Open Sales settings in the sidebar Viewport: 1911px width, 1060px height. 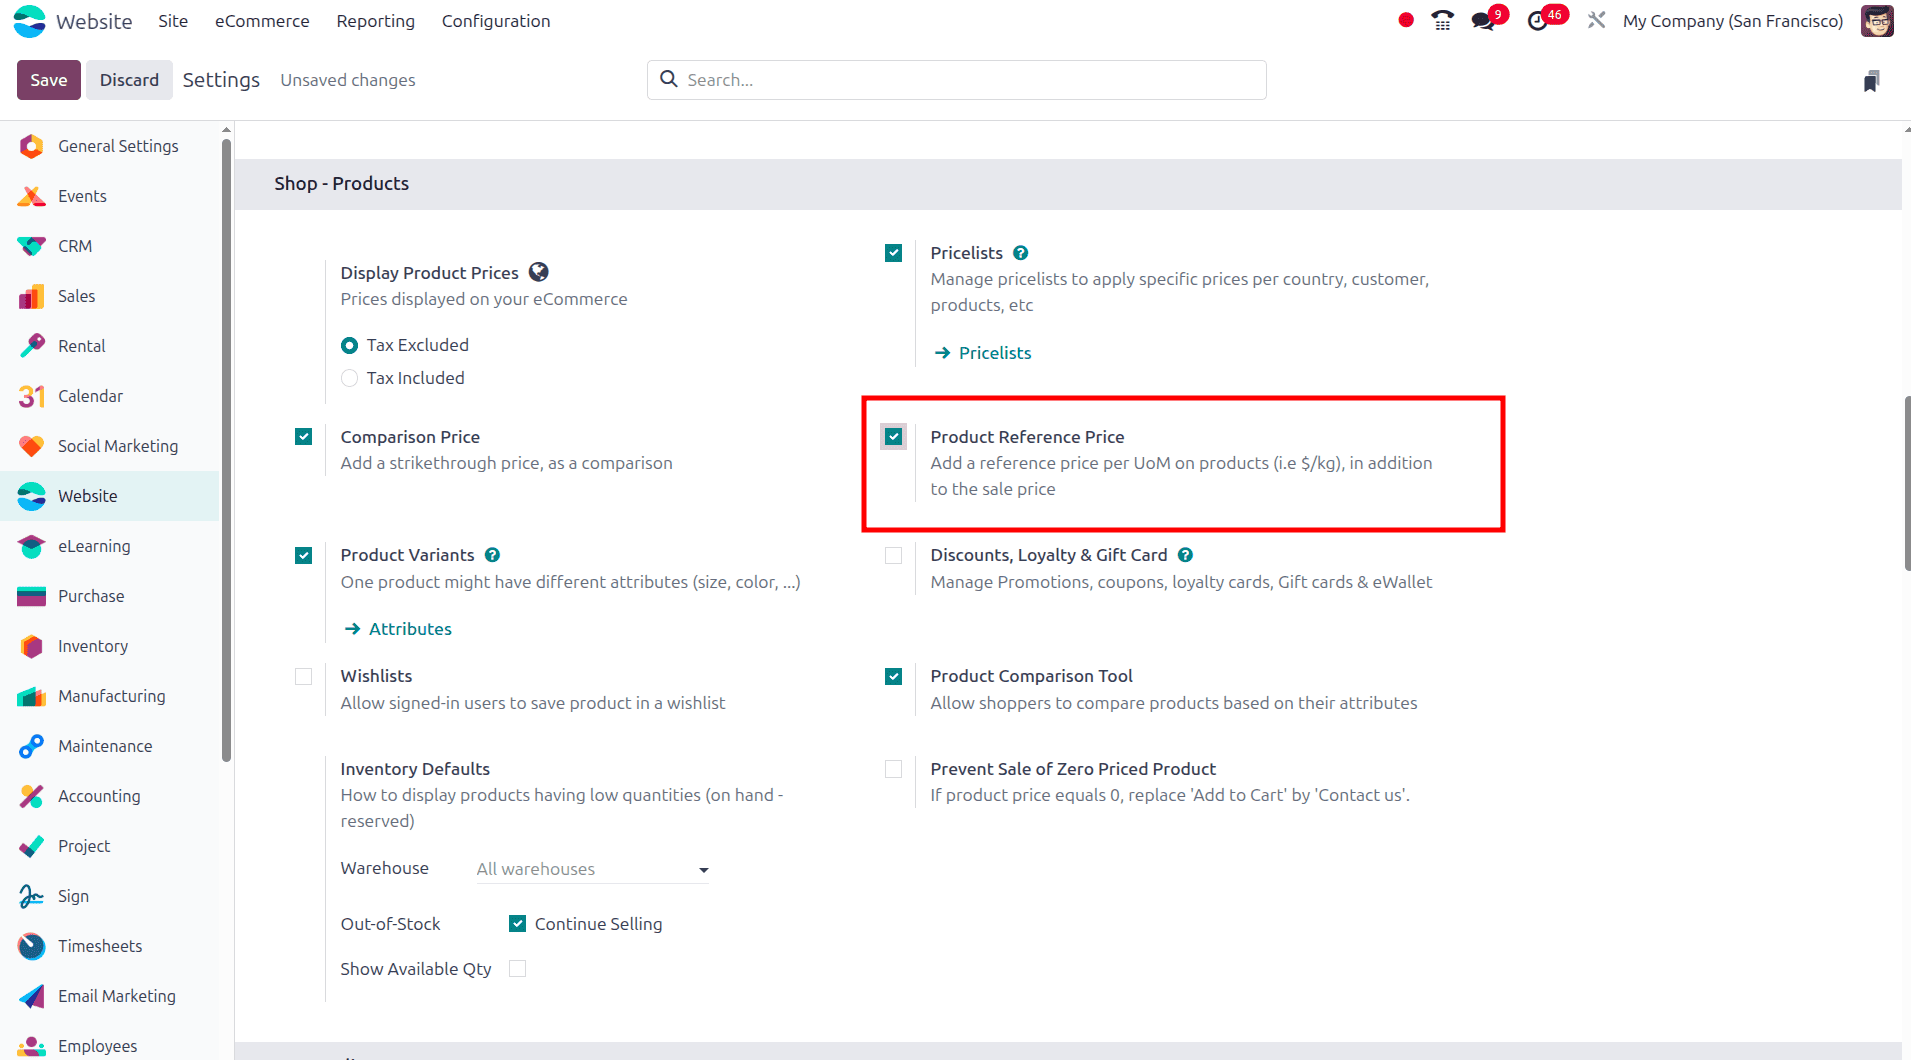click(109, 296)
